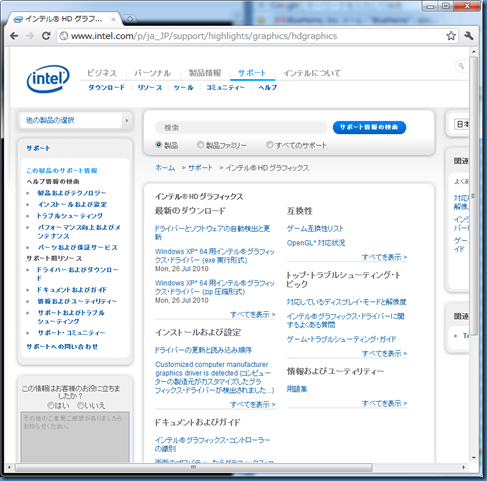Click sidebar 製品およびテクノロジー link
Image resolution: width=487 pixels, height=481 pixels.
(x=72, y=193)
